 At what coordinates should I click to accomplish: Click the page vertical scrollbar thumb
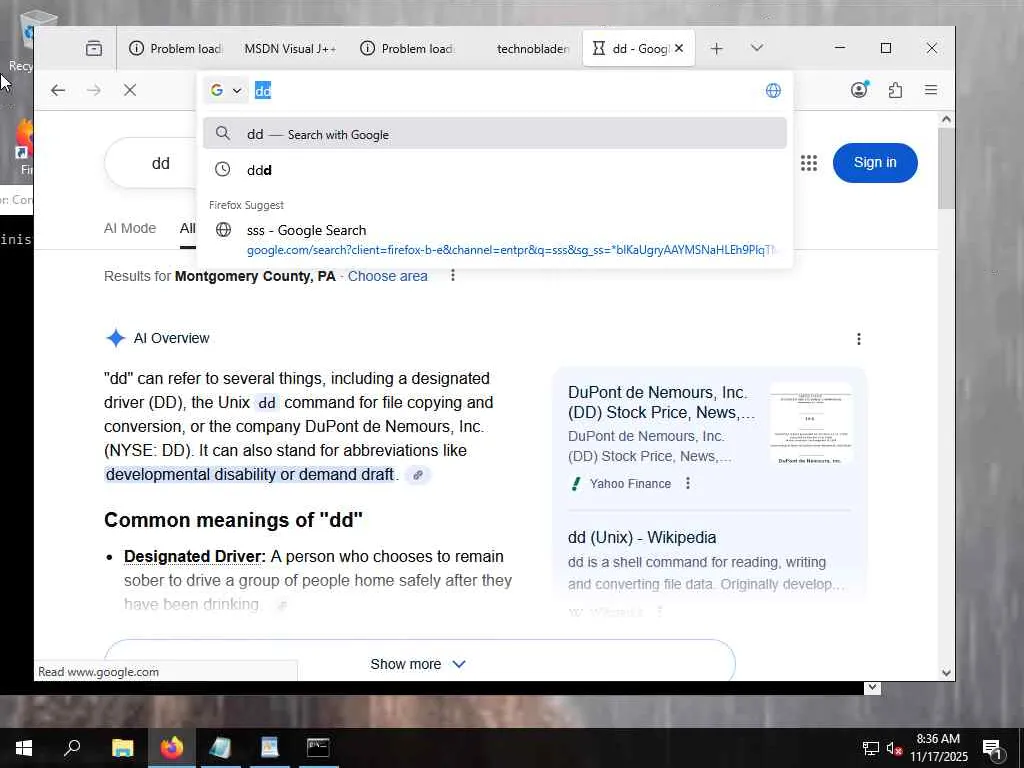coord(946,168)
